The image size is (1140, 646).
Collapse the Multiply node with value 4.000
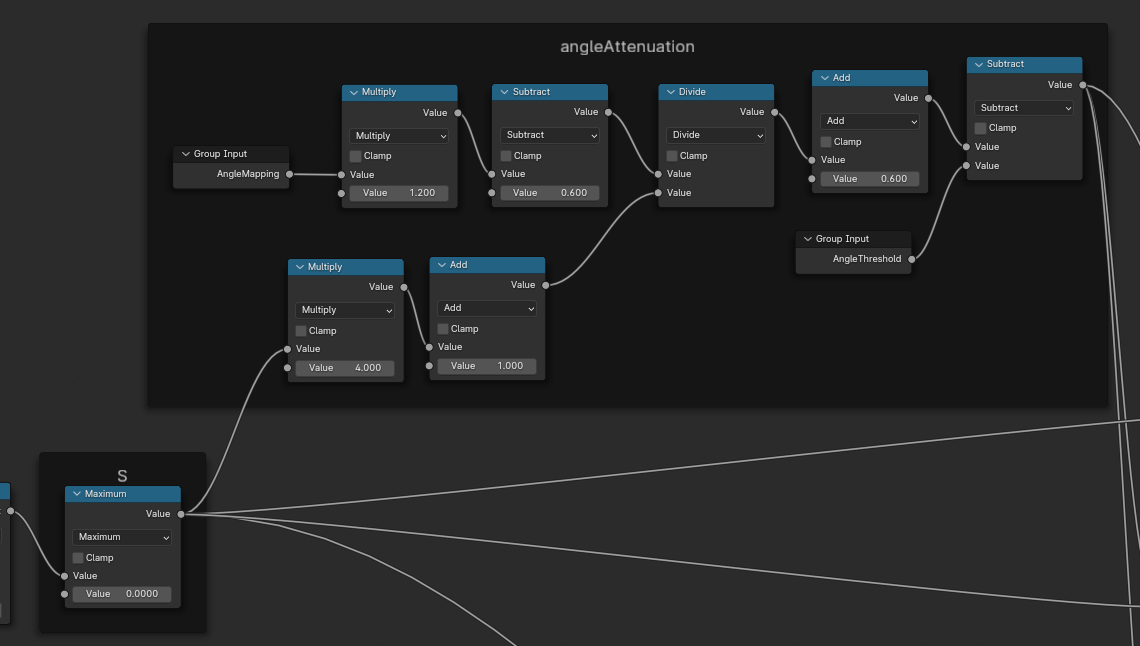[299, 267]
